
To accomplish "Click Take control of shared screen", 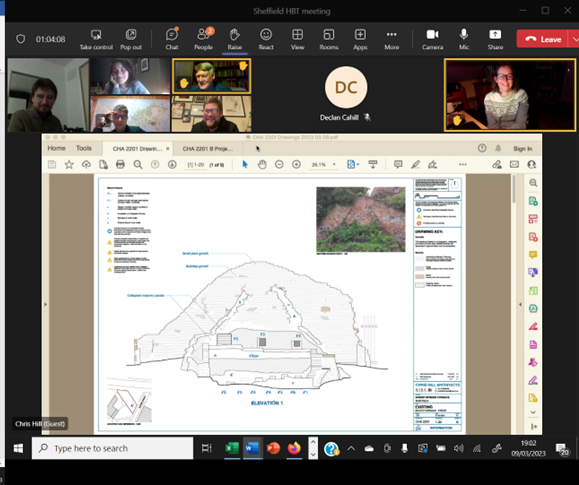I will (x=96, y=39).
